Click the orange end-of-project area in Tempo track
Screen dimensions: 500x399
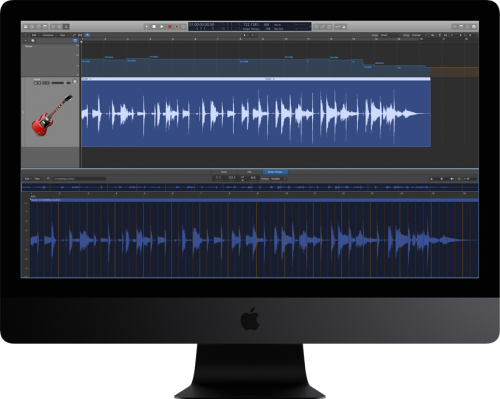tap(455, 72)
